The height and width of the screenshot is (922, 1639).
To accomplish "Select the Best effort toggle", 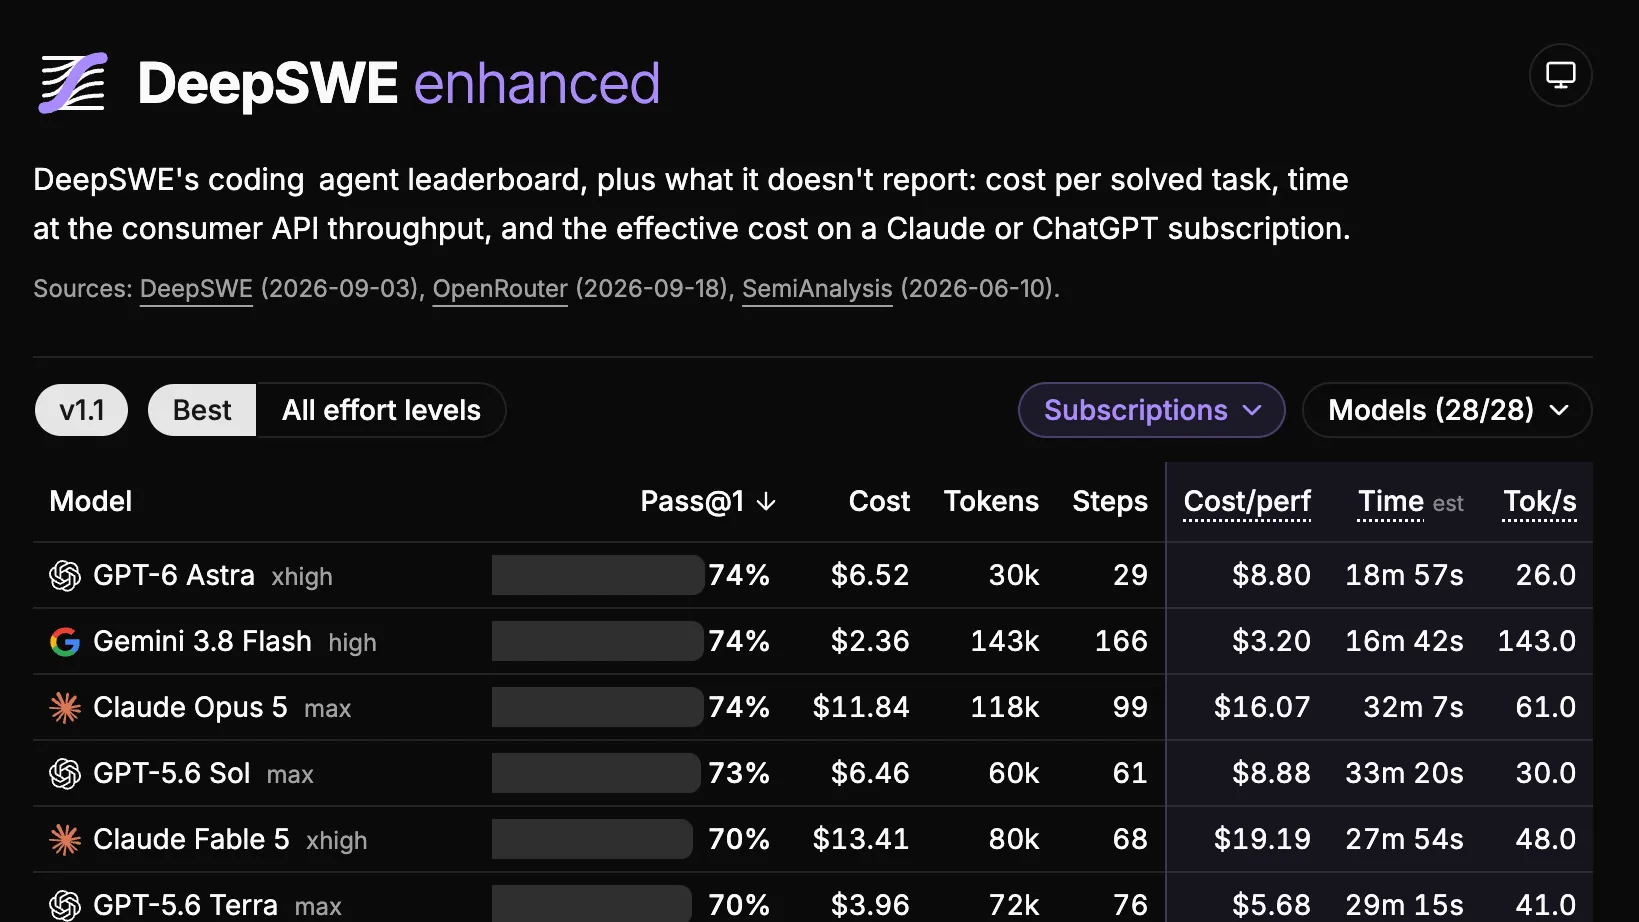I will click(x=202, y=410).
